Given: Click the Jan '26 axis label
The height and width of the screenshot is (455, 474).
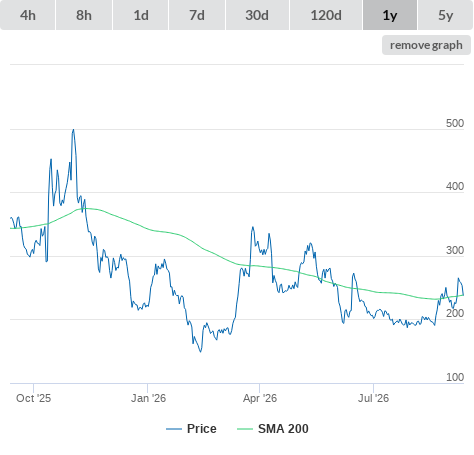Looking at the screenshot, I should 148,398.
